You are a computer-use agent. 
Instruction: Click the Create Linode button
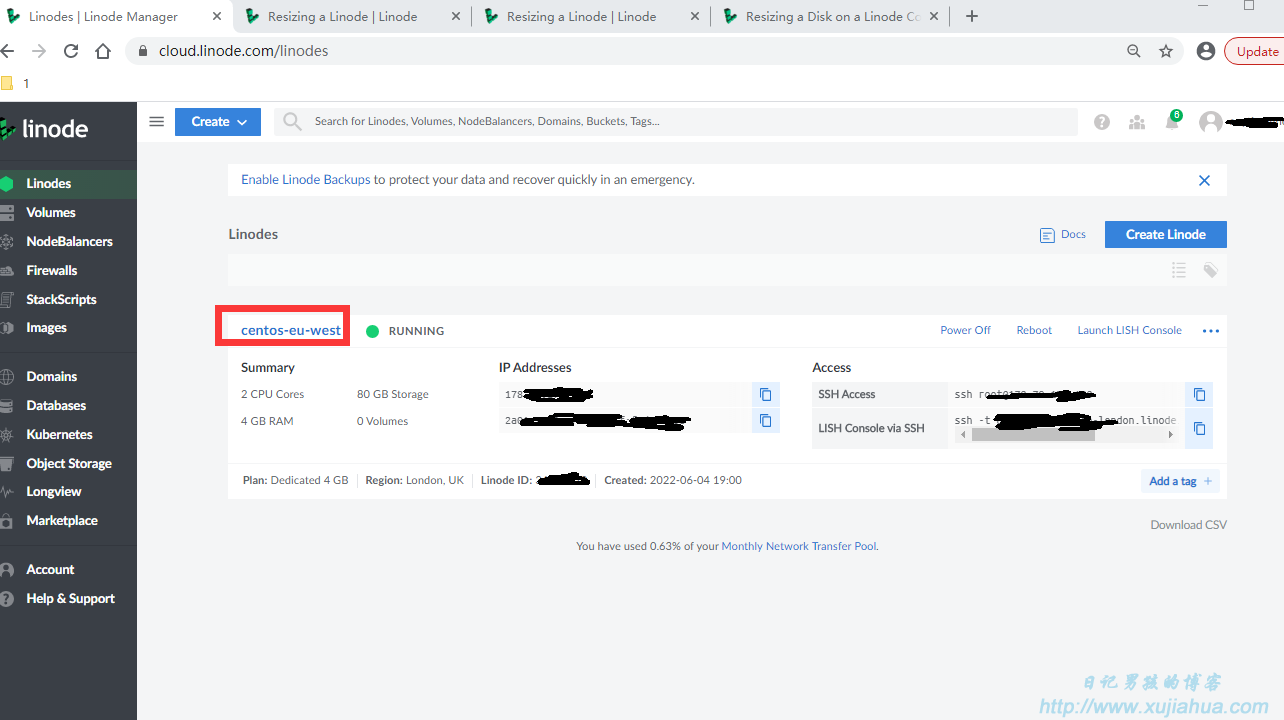click(x=1166, y=234)
